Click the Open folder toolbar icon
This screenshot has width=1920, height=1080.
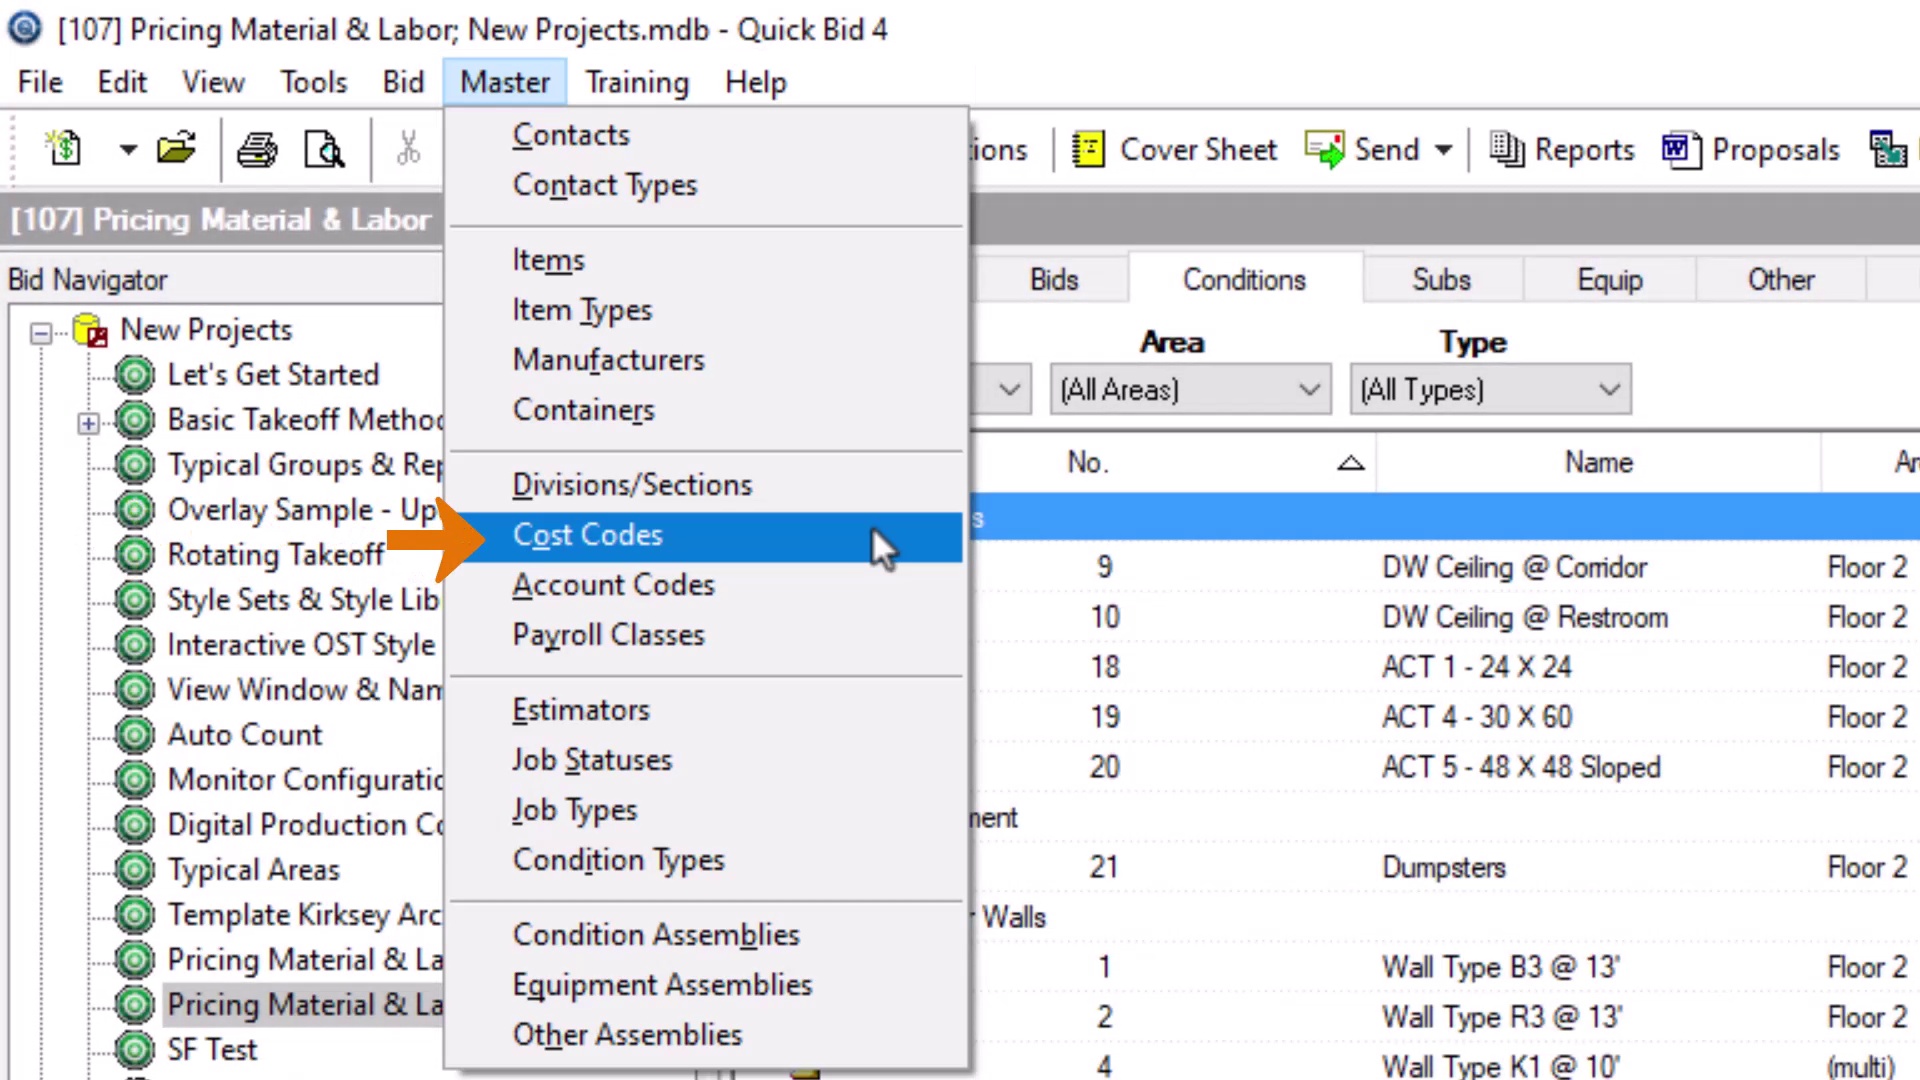pyautogui.click(x=176, y=149)
